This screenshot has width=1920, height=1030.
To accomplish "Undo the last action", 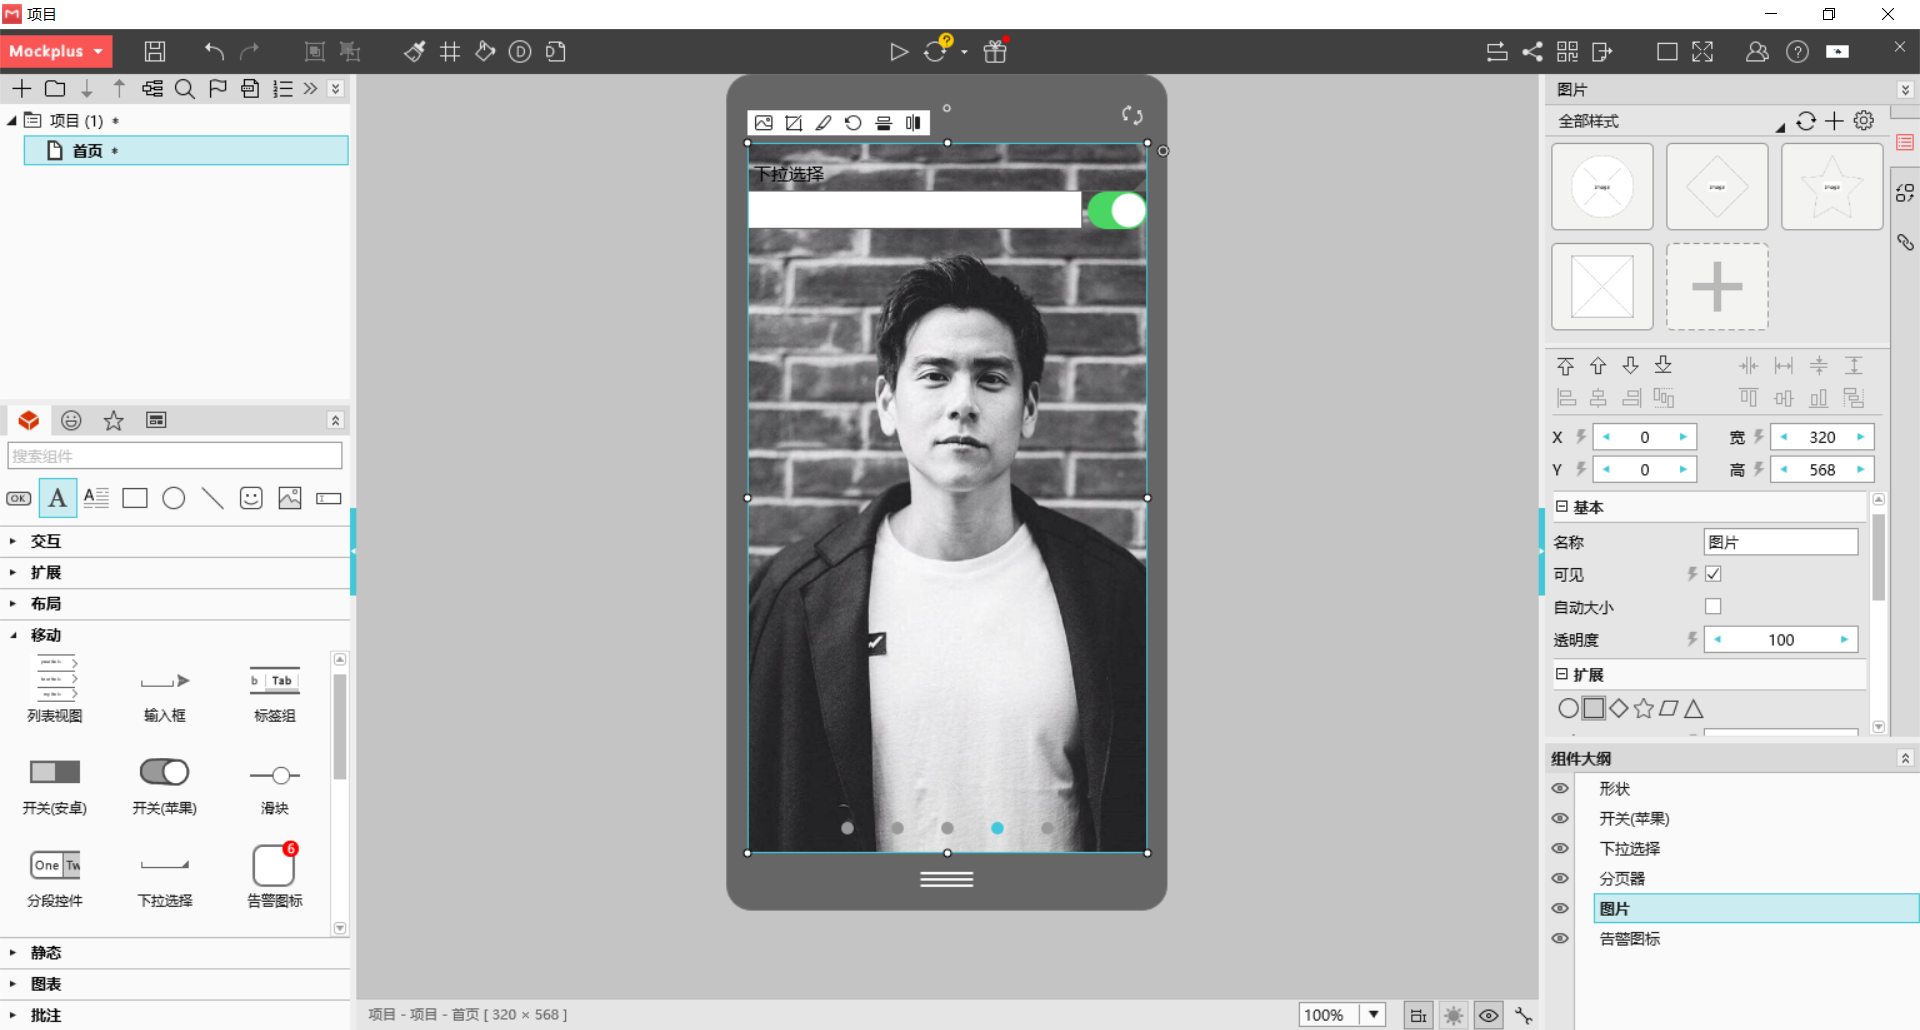I will point(214,52).
